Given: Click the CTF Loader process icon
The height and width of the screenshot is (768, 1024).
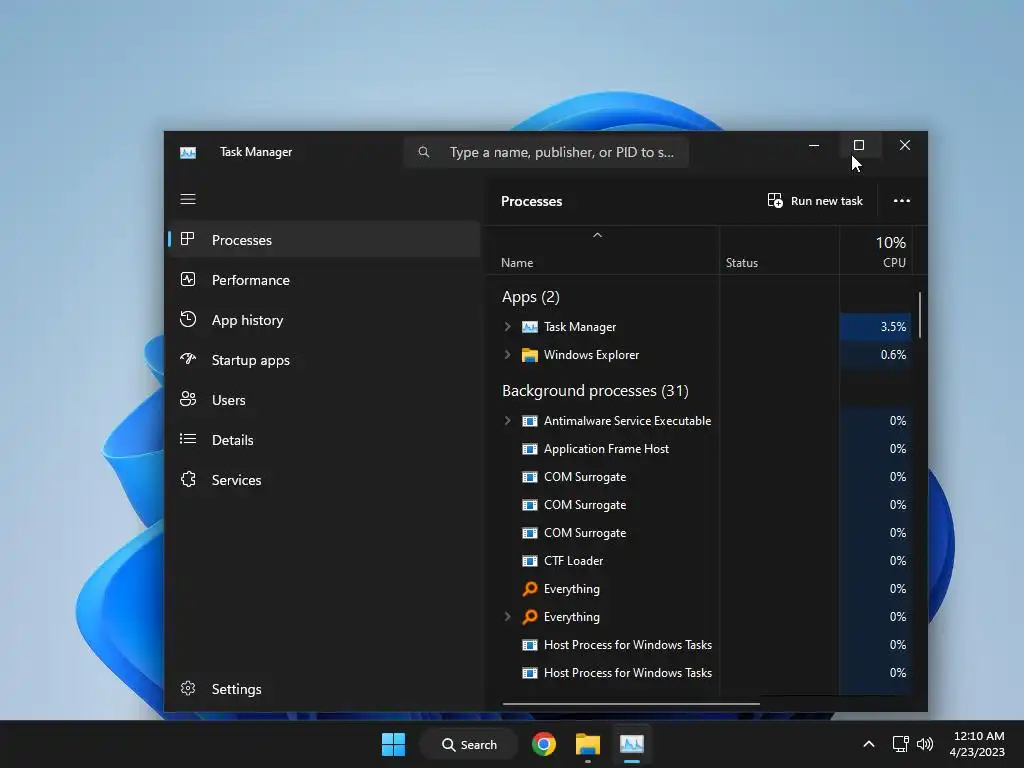Looking at the screenshot, I should tap(530, 561).
